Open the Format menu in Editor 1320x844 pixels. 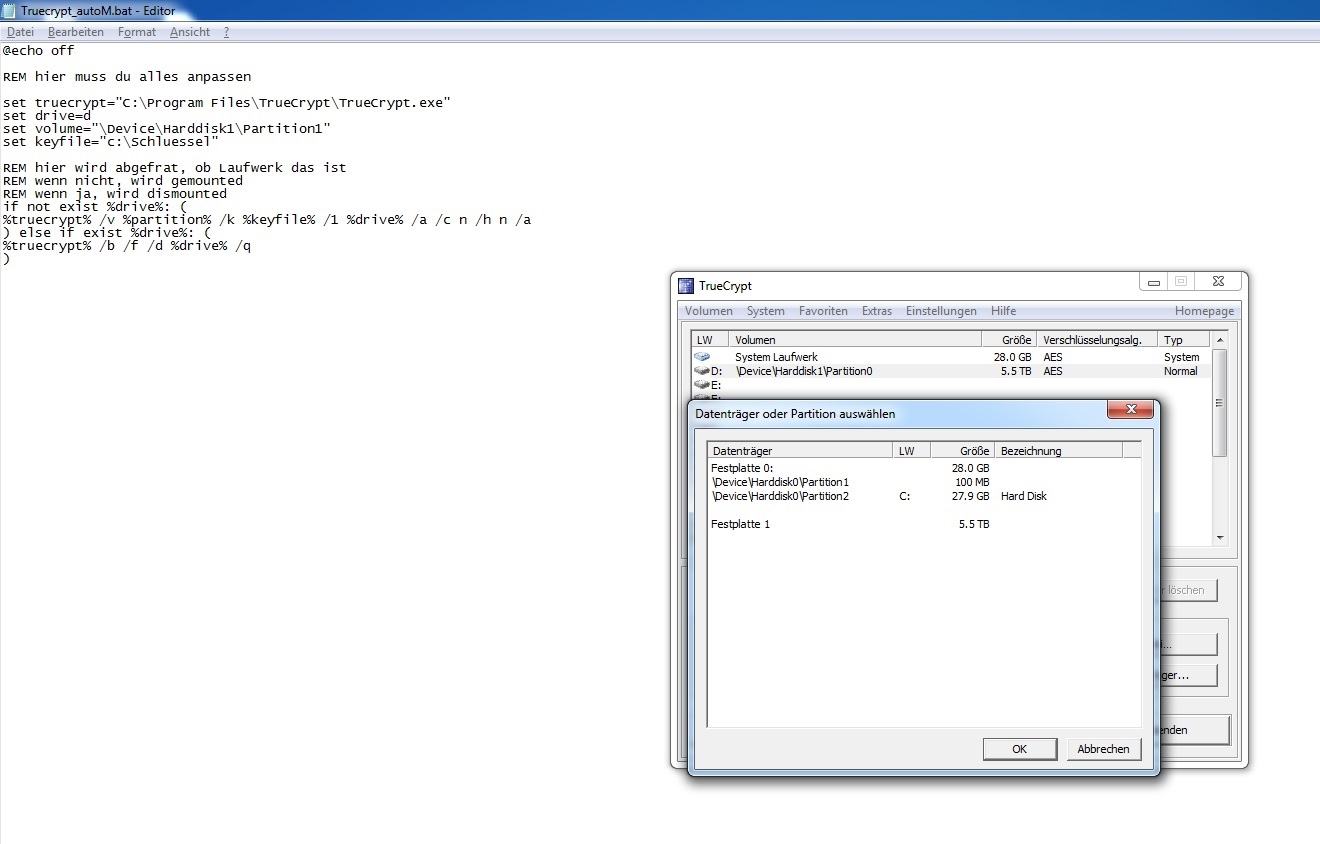pyautogui.click(x=137, y=32)
